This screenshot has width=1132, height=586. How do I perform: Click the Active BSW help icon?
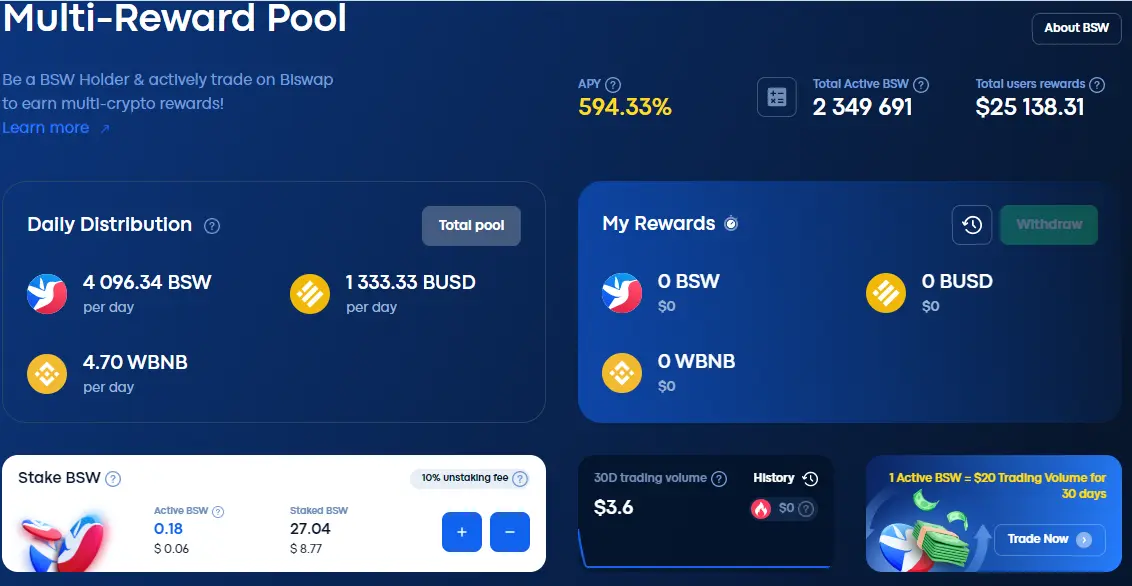[x=217, y=512]
